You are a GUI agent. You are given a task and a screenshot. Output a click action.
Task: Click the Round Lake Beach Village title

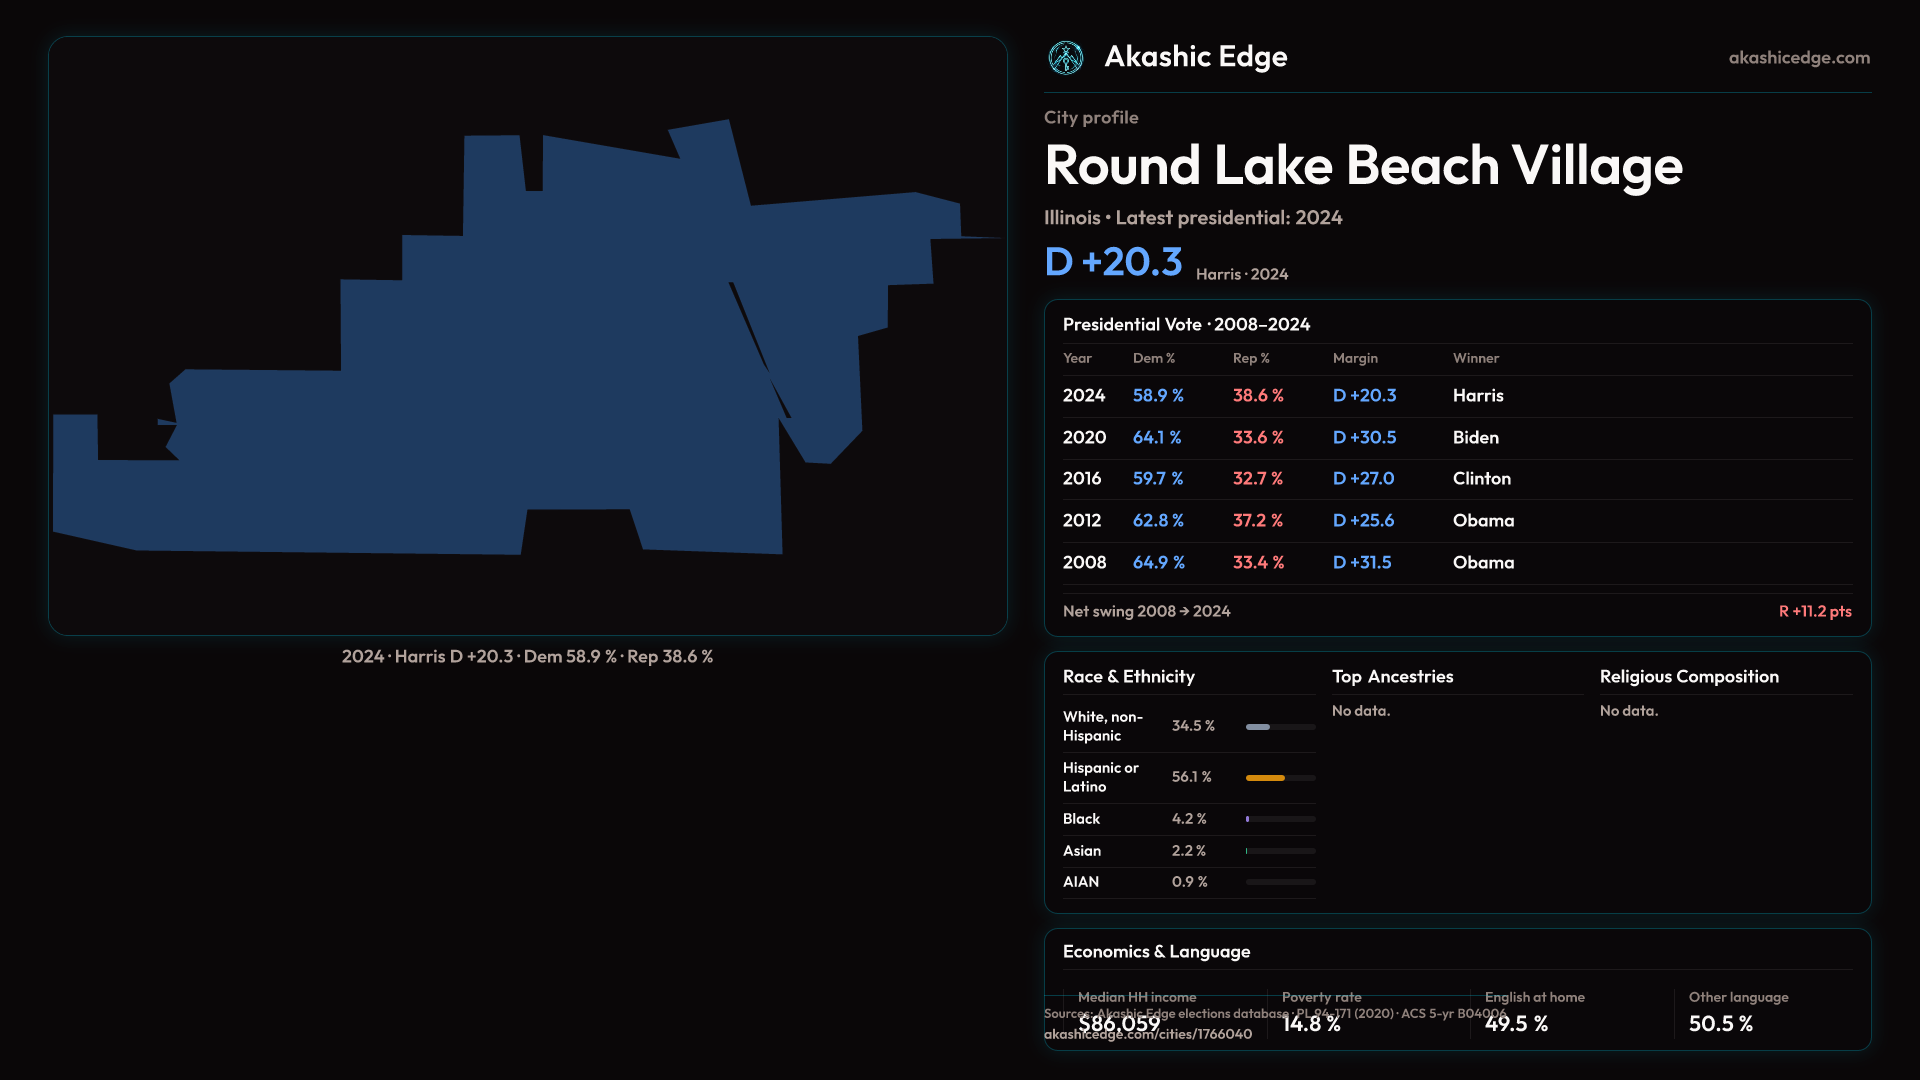click(x=1363, y=166)
